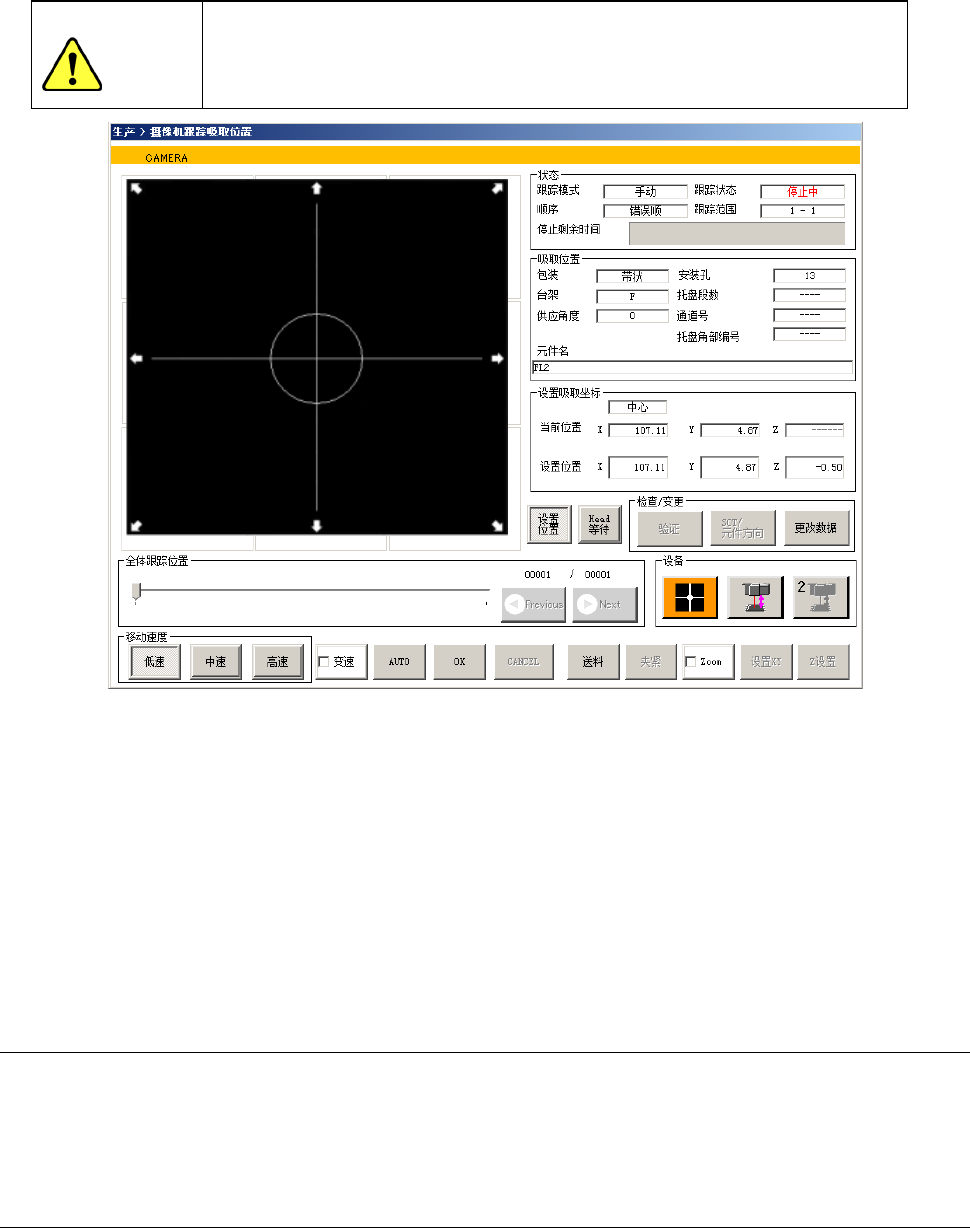Click the OK button

[x=460, y=662]
